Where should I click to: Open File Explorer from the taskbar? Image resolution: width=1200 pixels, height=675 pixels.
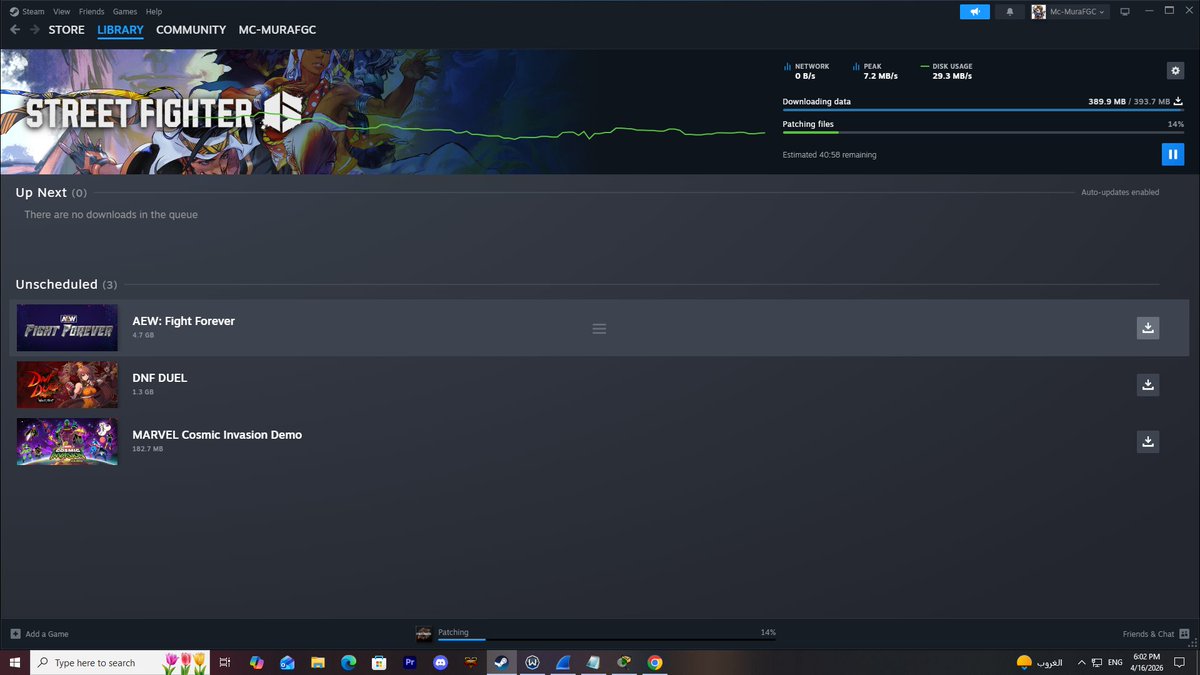318,662
